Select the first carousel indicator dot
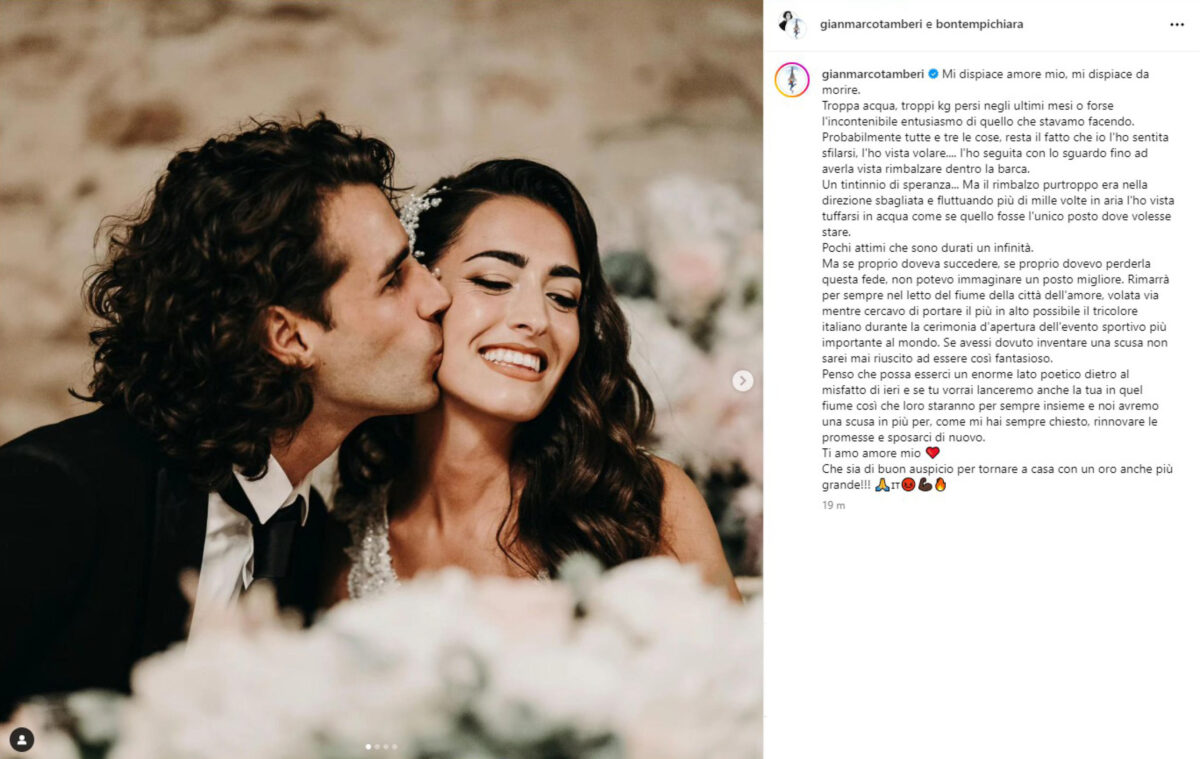Viewport: 1200px width, 759px height. pyautogui.click(x=368, y=746)
